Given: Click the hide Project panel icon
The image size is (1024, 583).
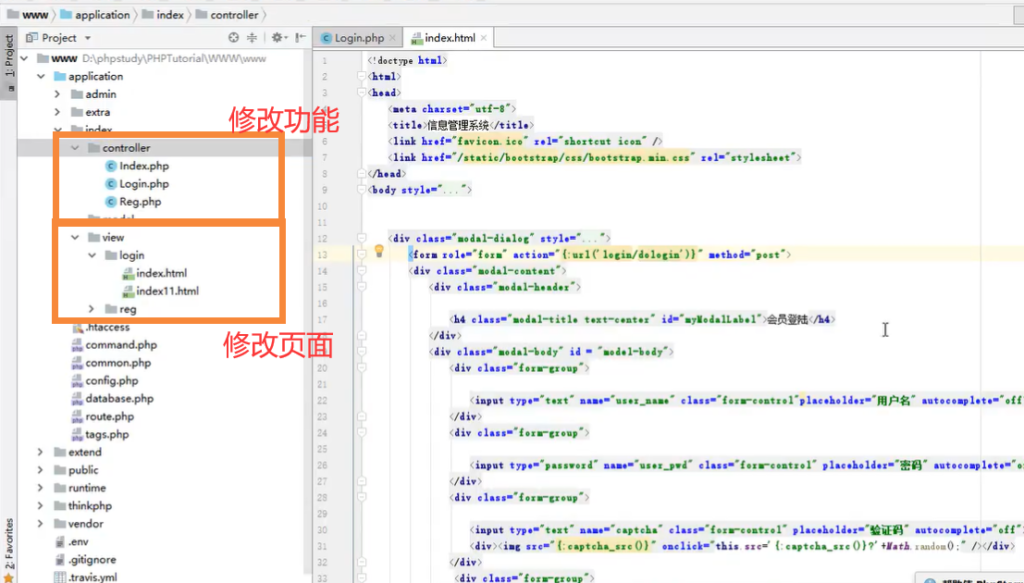Looking at the screenshot, I should coord(300,38).
